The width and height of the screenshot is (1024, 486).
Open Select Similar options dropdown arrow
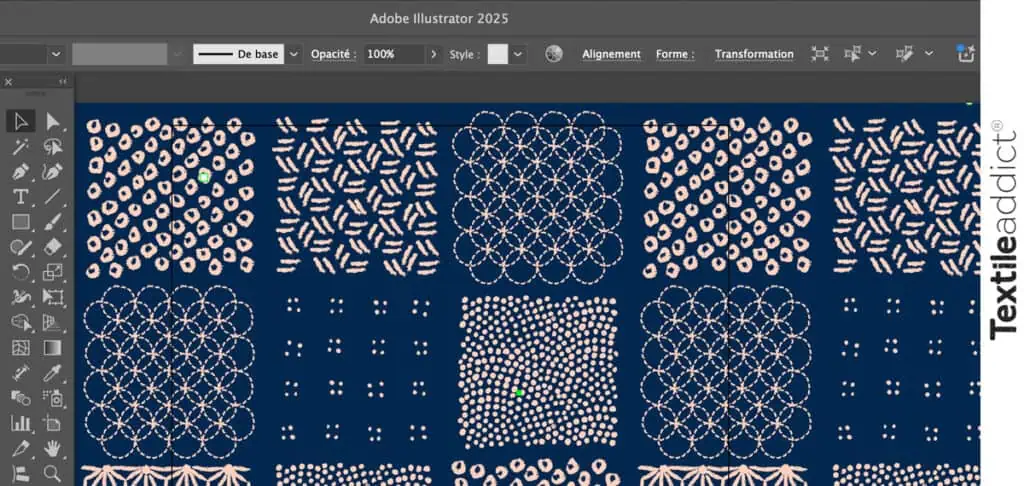(x=872, y=54)
